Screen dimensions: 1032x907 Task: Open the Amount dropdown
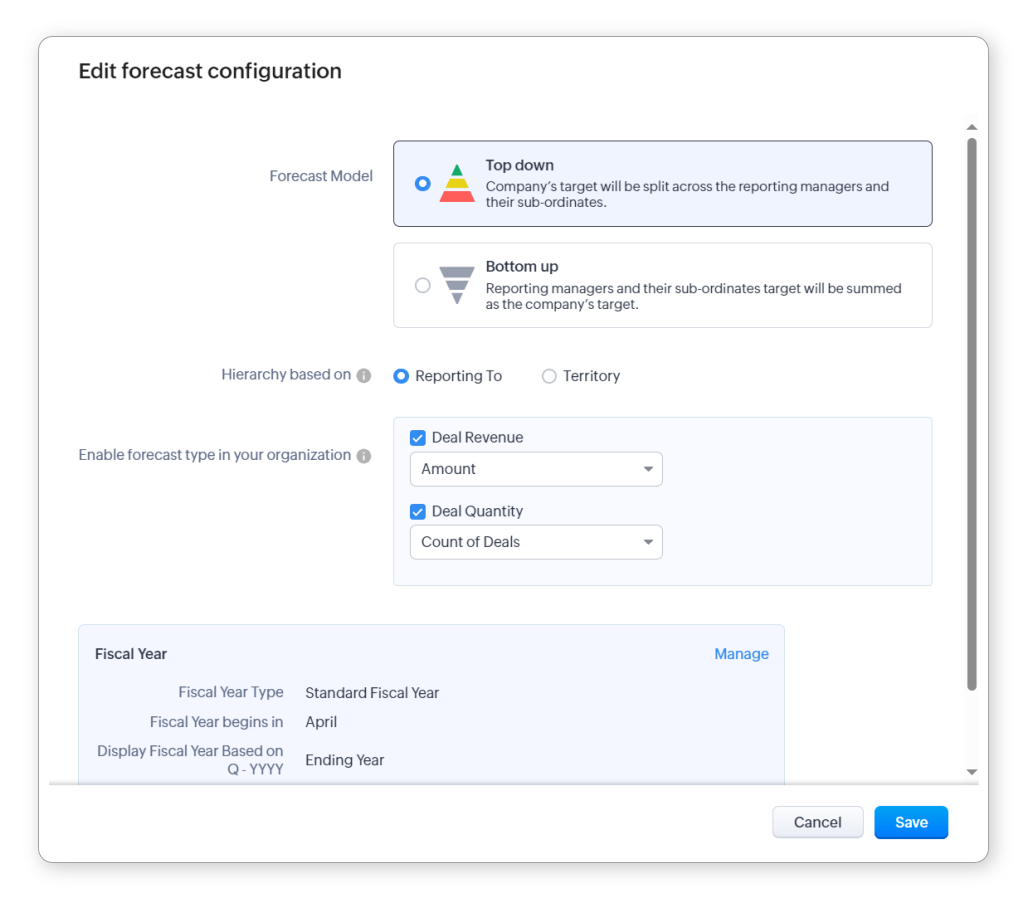point(536,469)
